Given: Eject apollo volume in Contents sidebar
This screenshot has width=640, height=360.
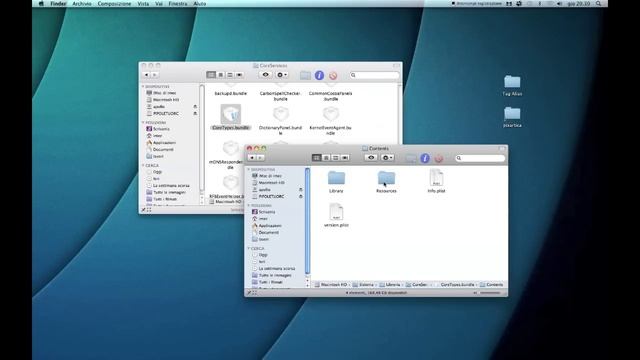Looking at the screenshot, I should point(301,189).
